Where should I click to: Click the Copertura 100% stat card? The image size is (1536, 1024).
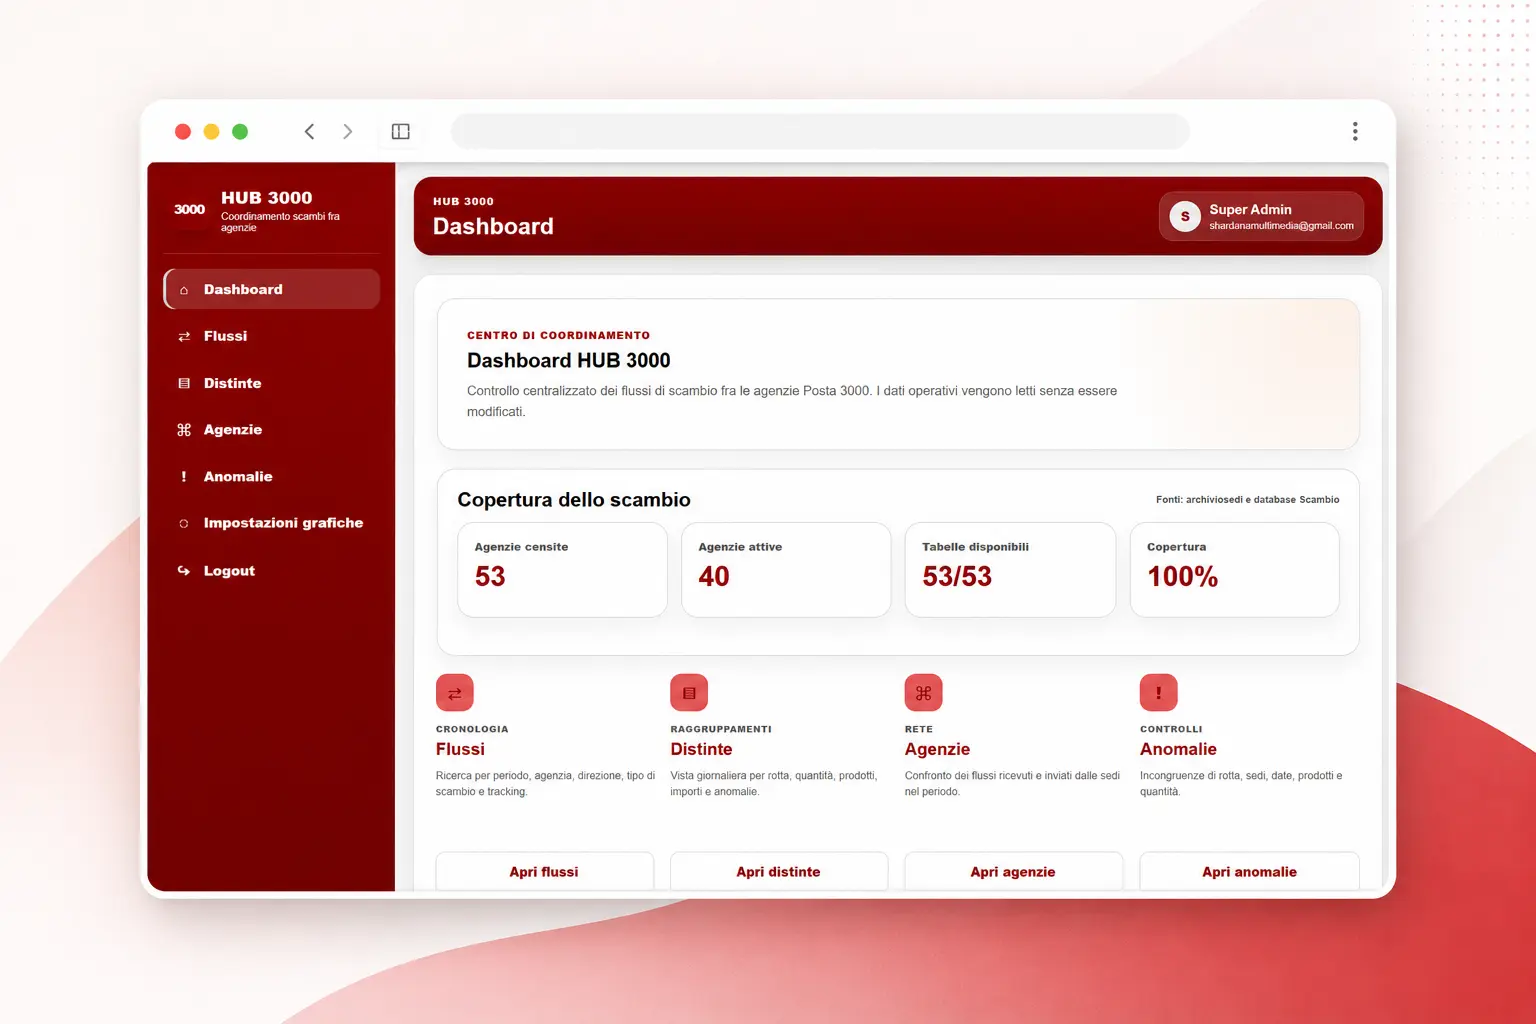click(1235, 570)
